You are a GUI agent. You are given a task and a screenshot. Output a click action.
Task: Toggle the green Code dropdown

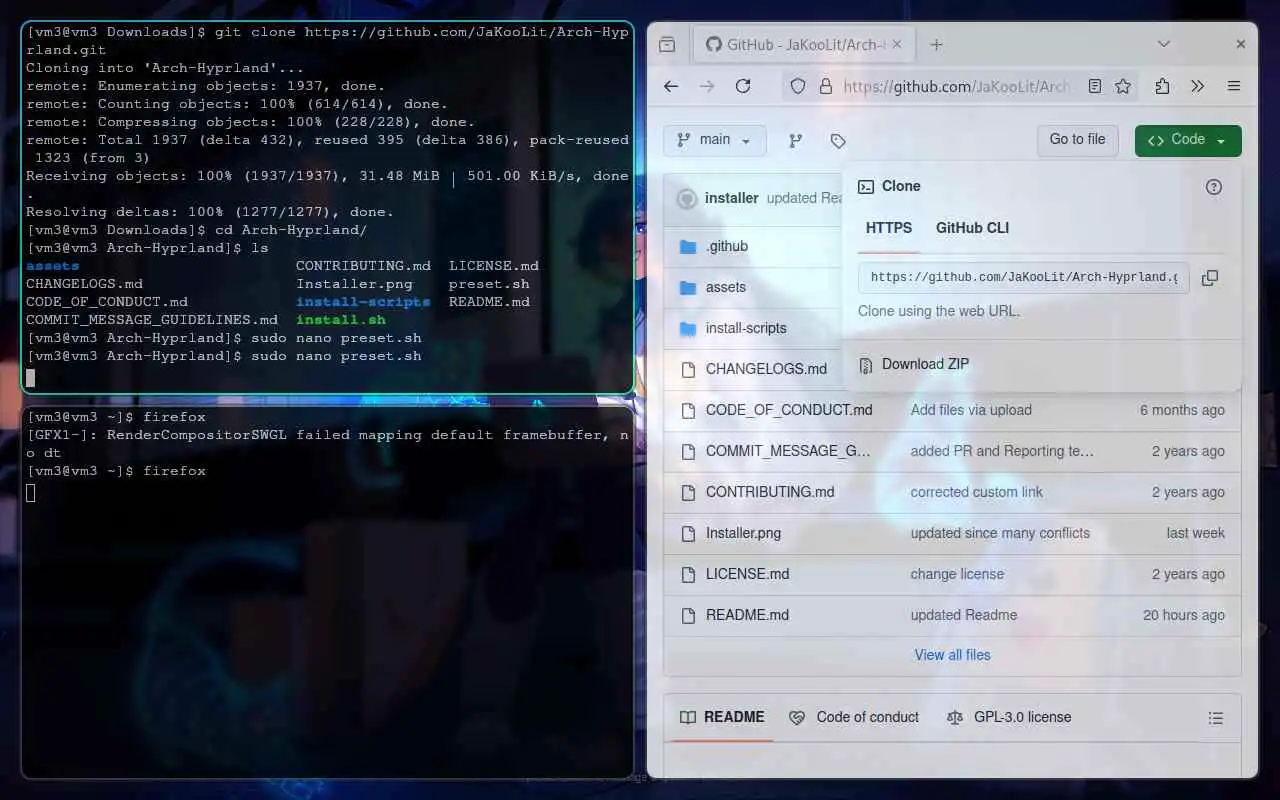click(1188, 140)
